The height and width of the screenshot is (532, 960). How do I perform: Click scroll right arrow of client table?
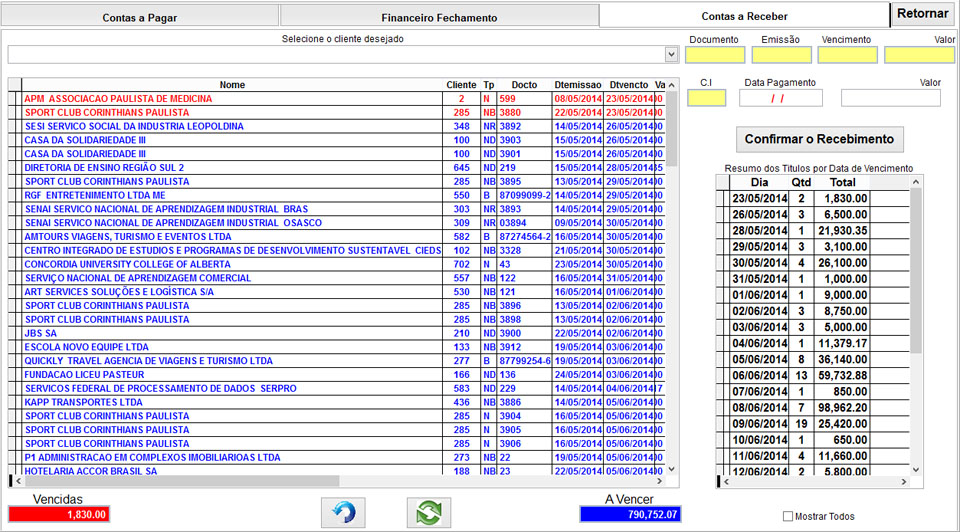click(x=659, y=481)
